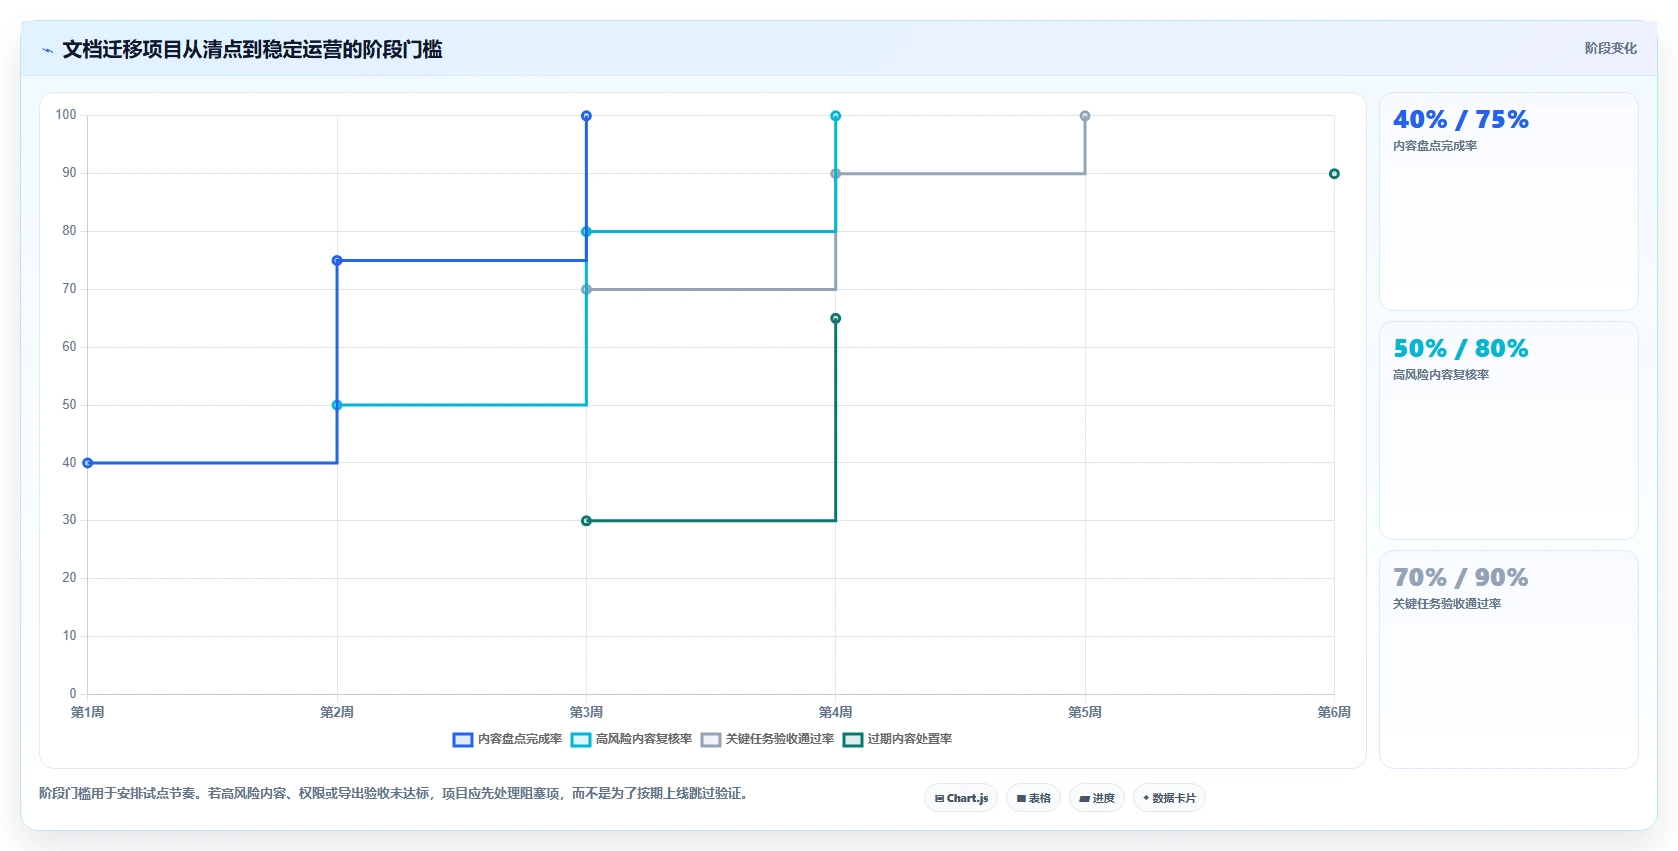Screen dimensions: 1678x851
Task: Toggle the 内容盘点完成率 legend series
Action: (x=507, y=739)
